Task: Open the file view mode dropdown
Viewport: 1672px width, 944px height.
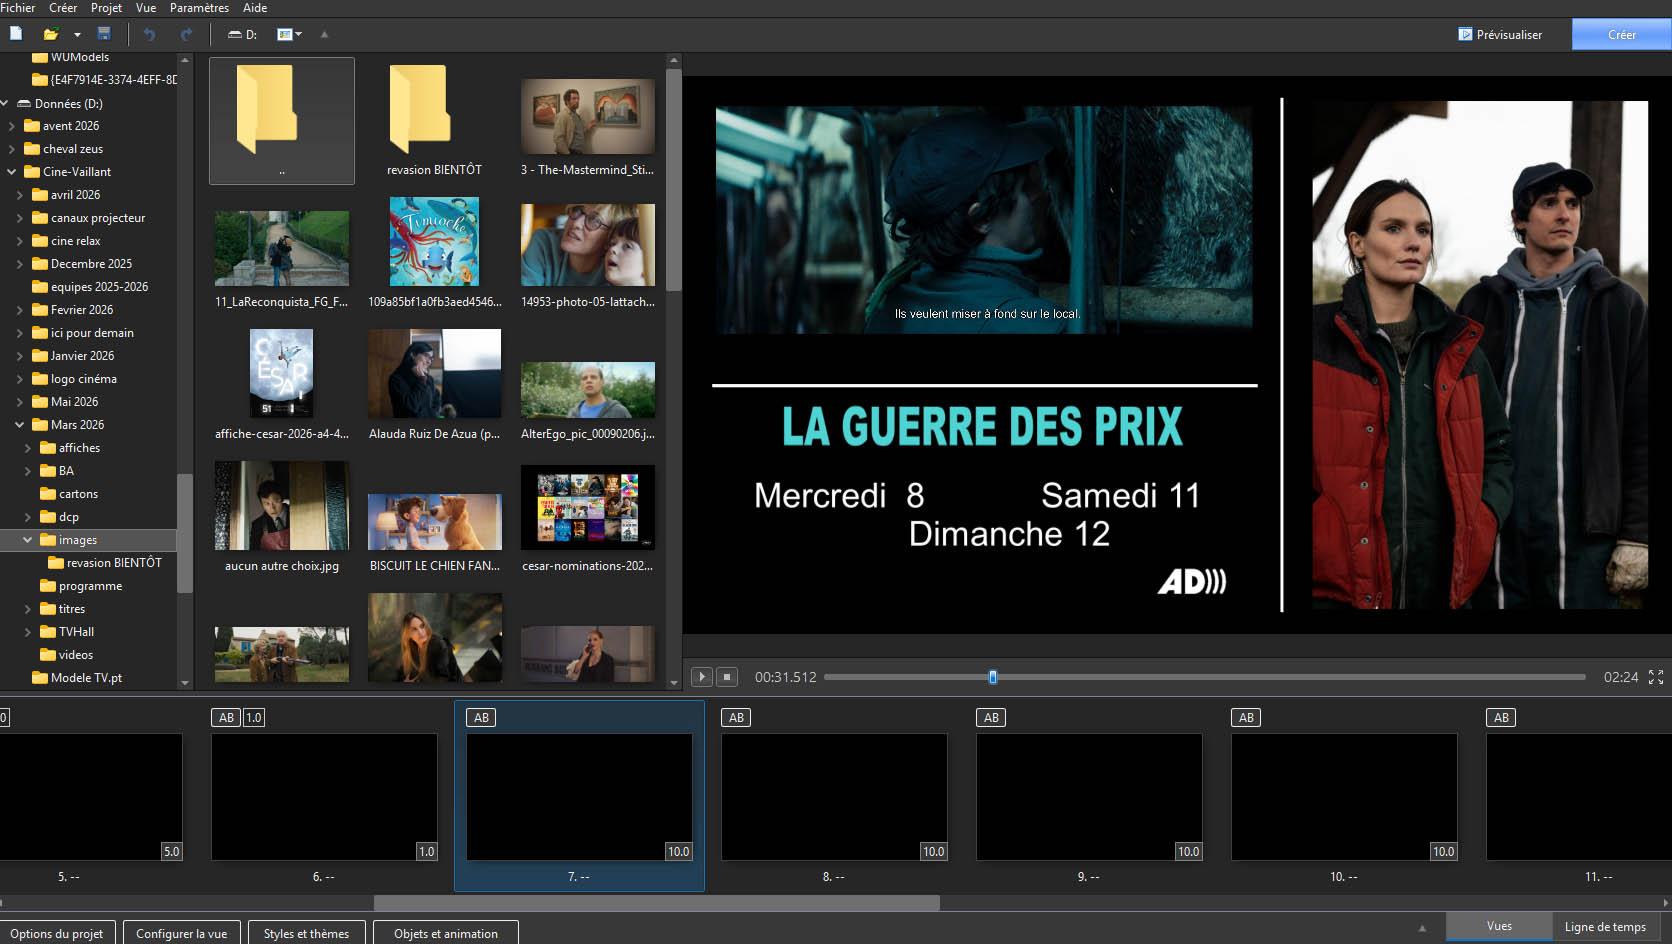Action: (x=290, y=34)
